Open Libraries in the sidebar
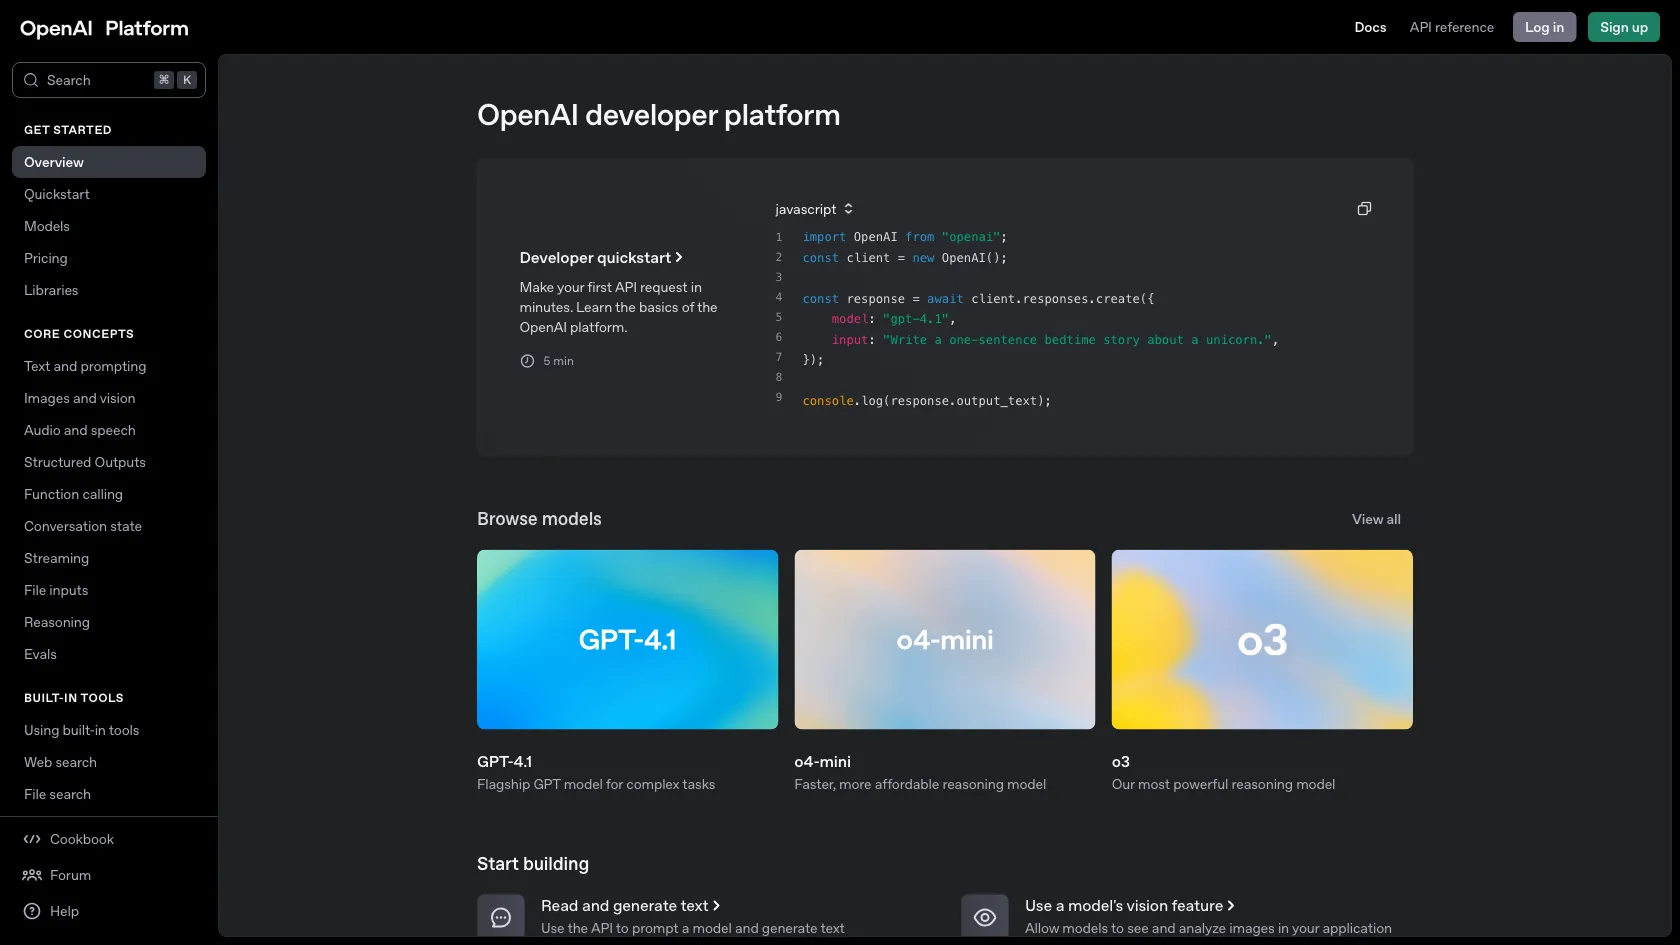Viewport: 1680px width, 945px height. [x=109, y=290]
